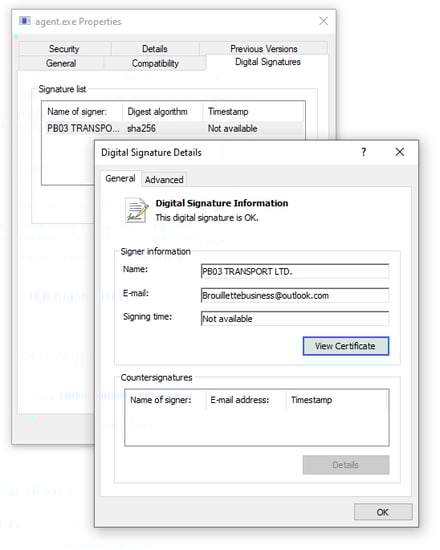Click the 'This digital signature is OK.' text

click(207, 218)
